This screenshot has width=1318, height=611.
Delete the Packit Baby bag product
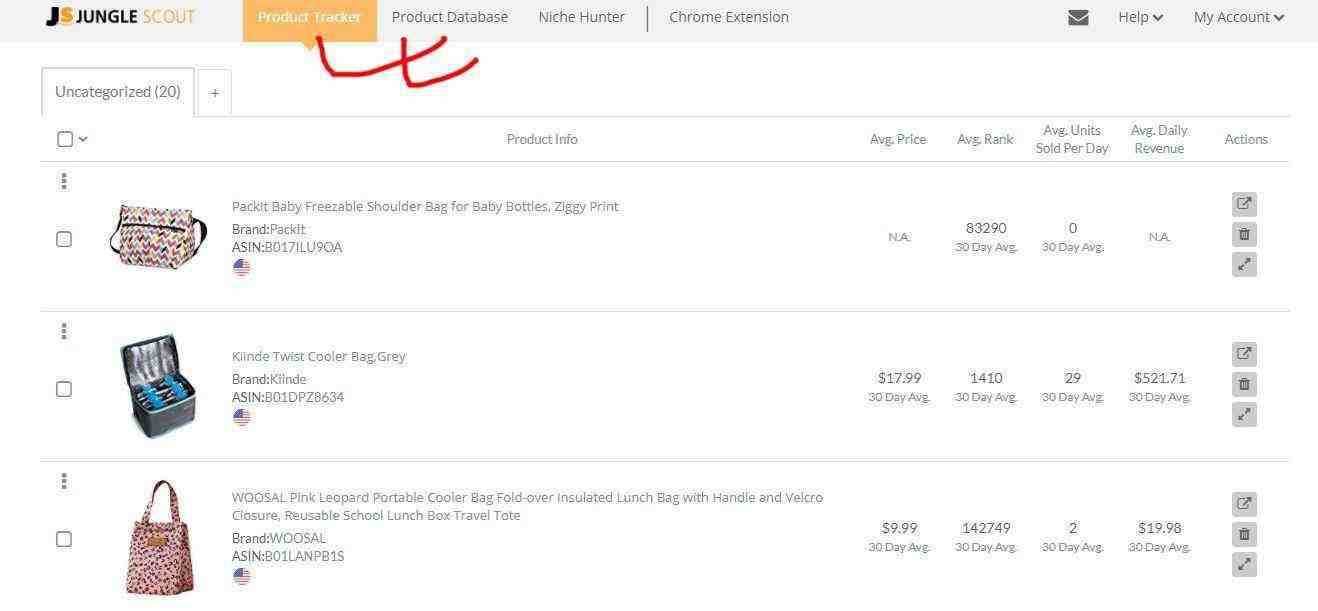point(1244,234)
